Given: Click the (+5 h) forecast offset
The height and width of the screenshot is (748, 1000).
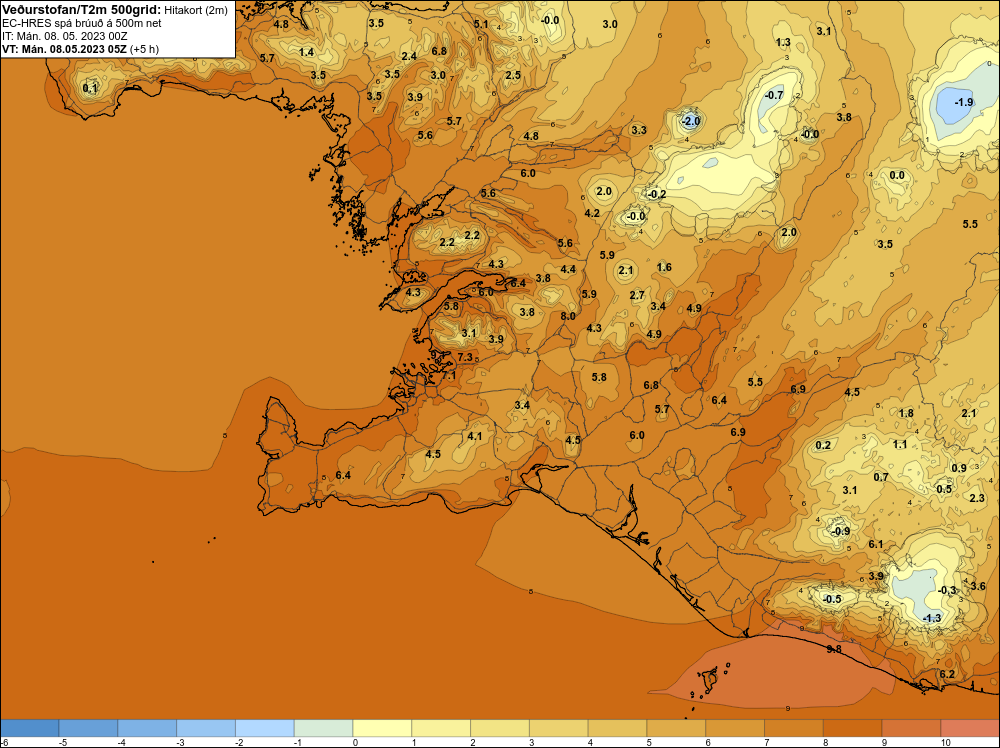Looking at the screenshot, I should pyautogui.click(x=144, y=49).
